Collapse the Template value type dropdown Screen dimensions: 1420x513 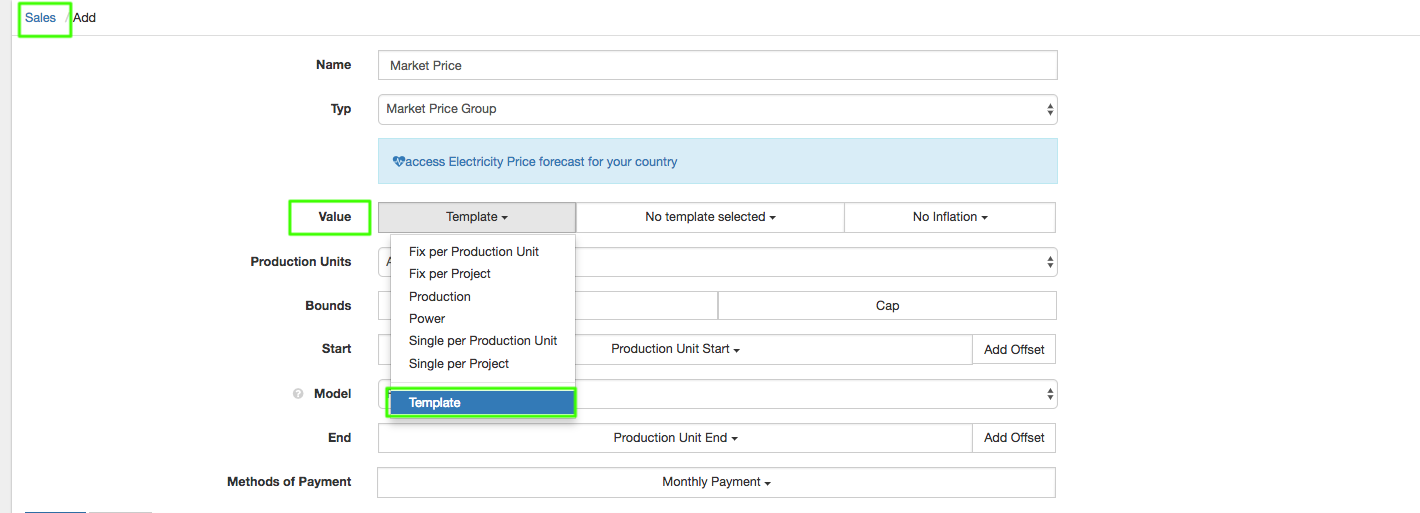pyautogui.click(x=477, y=217)
